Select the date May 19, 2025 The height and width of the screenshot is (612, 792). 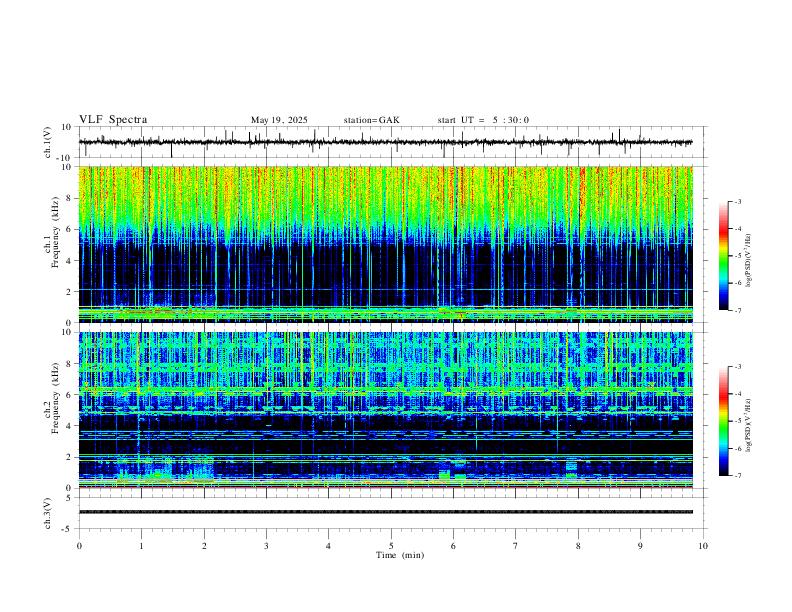pos(279,120)
